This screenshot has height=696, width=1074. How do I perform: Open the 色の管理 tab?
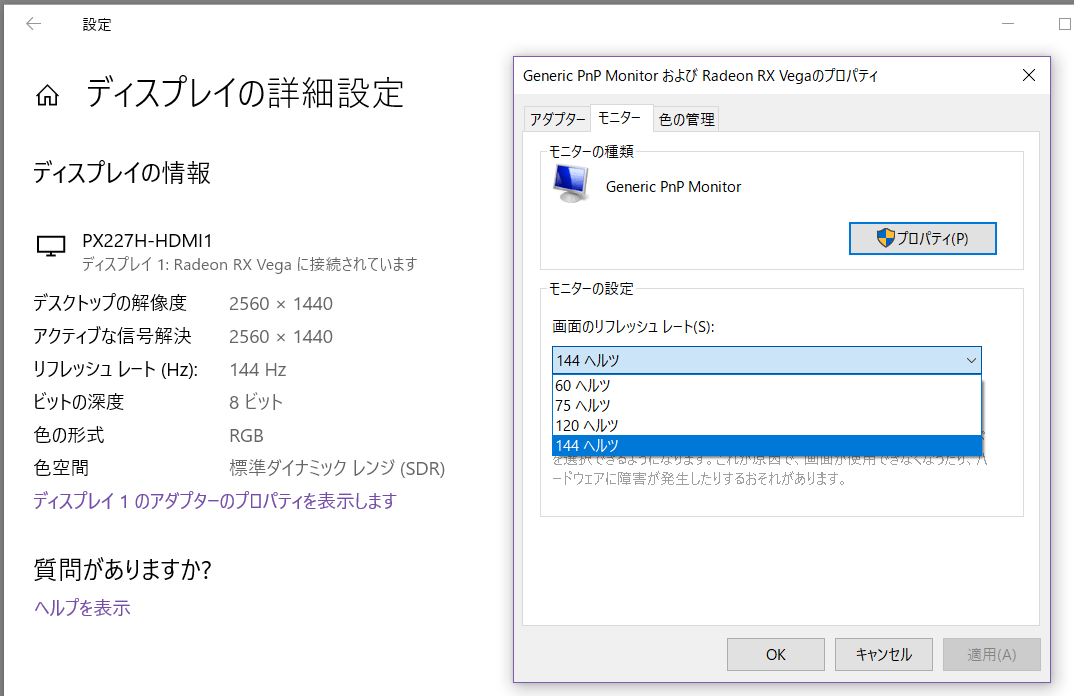click(x=686, y=119)
